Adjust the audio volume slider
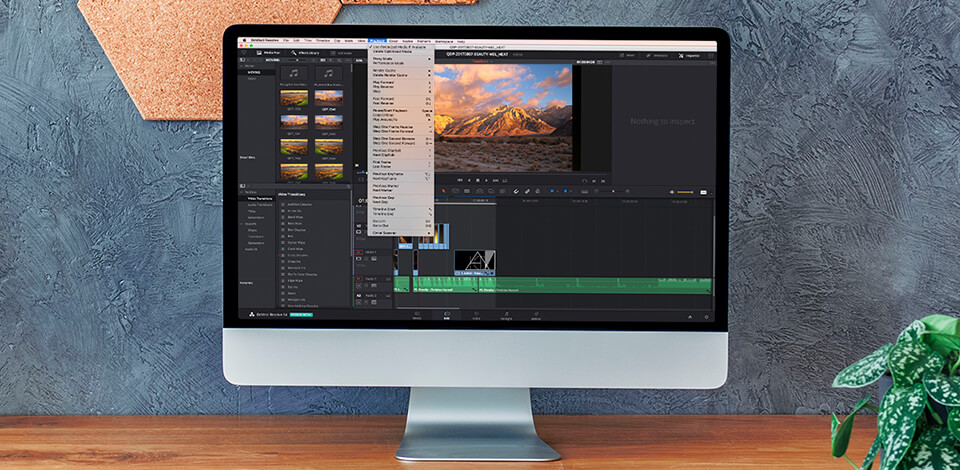The width and height of the screenshot is (960, 470). click(x=684, y=192)
